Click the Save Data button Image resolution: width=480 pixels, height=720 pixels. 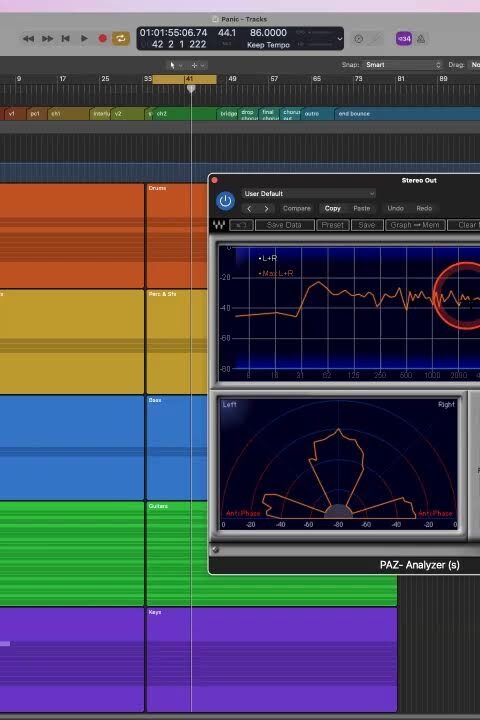pyautogui.click(x=284, y=225)
